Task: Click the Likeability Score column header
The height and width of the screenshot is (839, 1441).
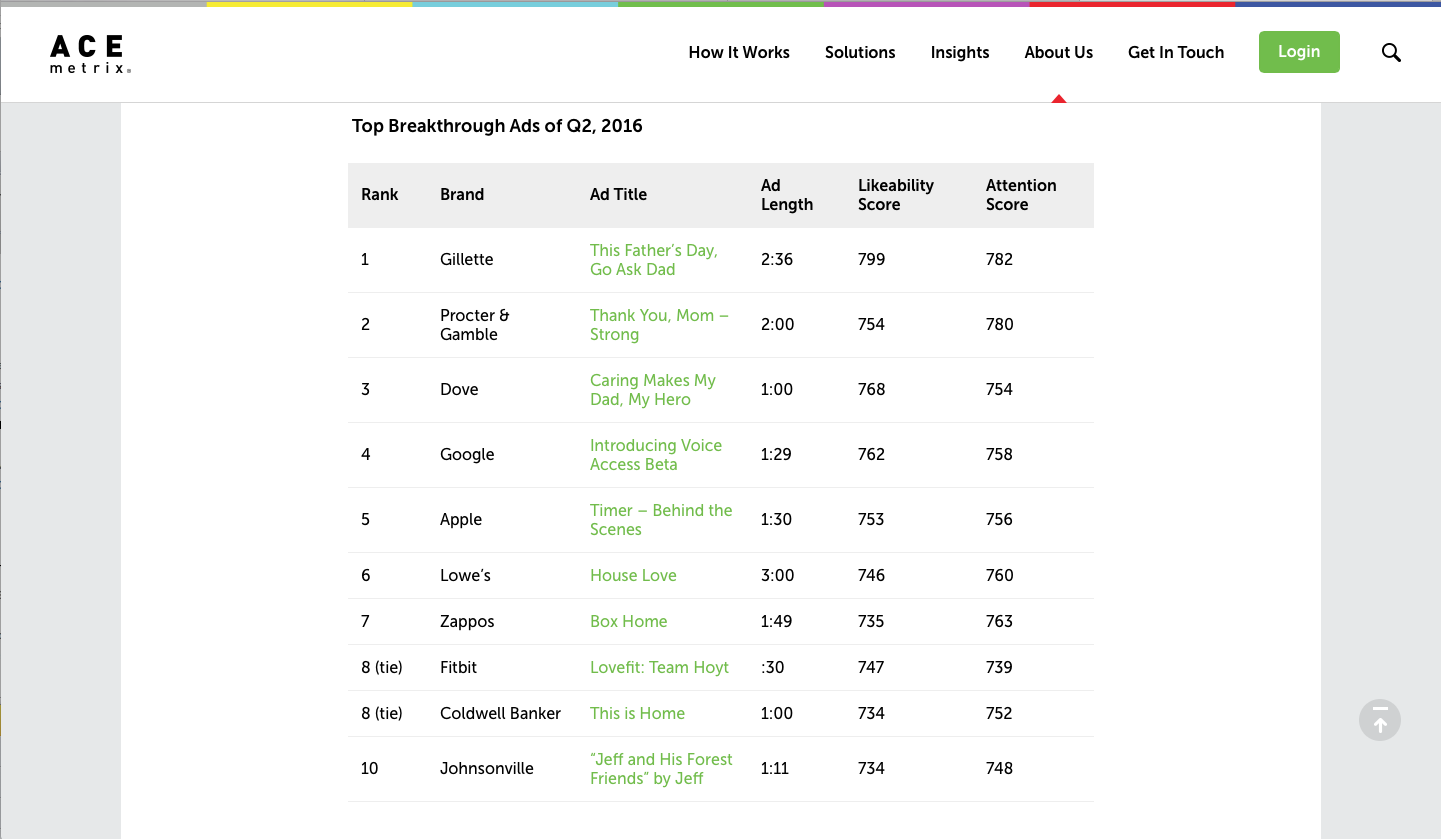Action: tap(896, 195)
